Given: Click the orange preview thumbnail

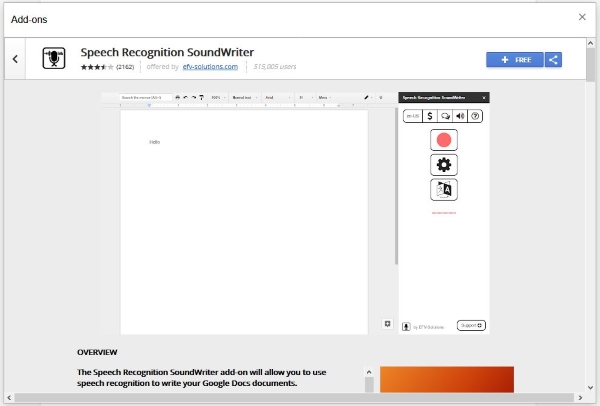Looking at the screenshot, I should (446, 380).
